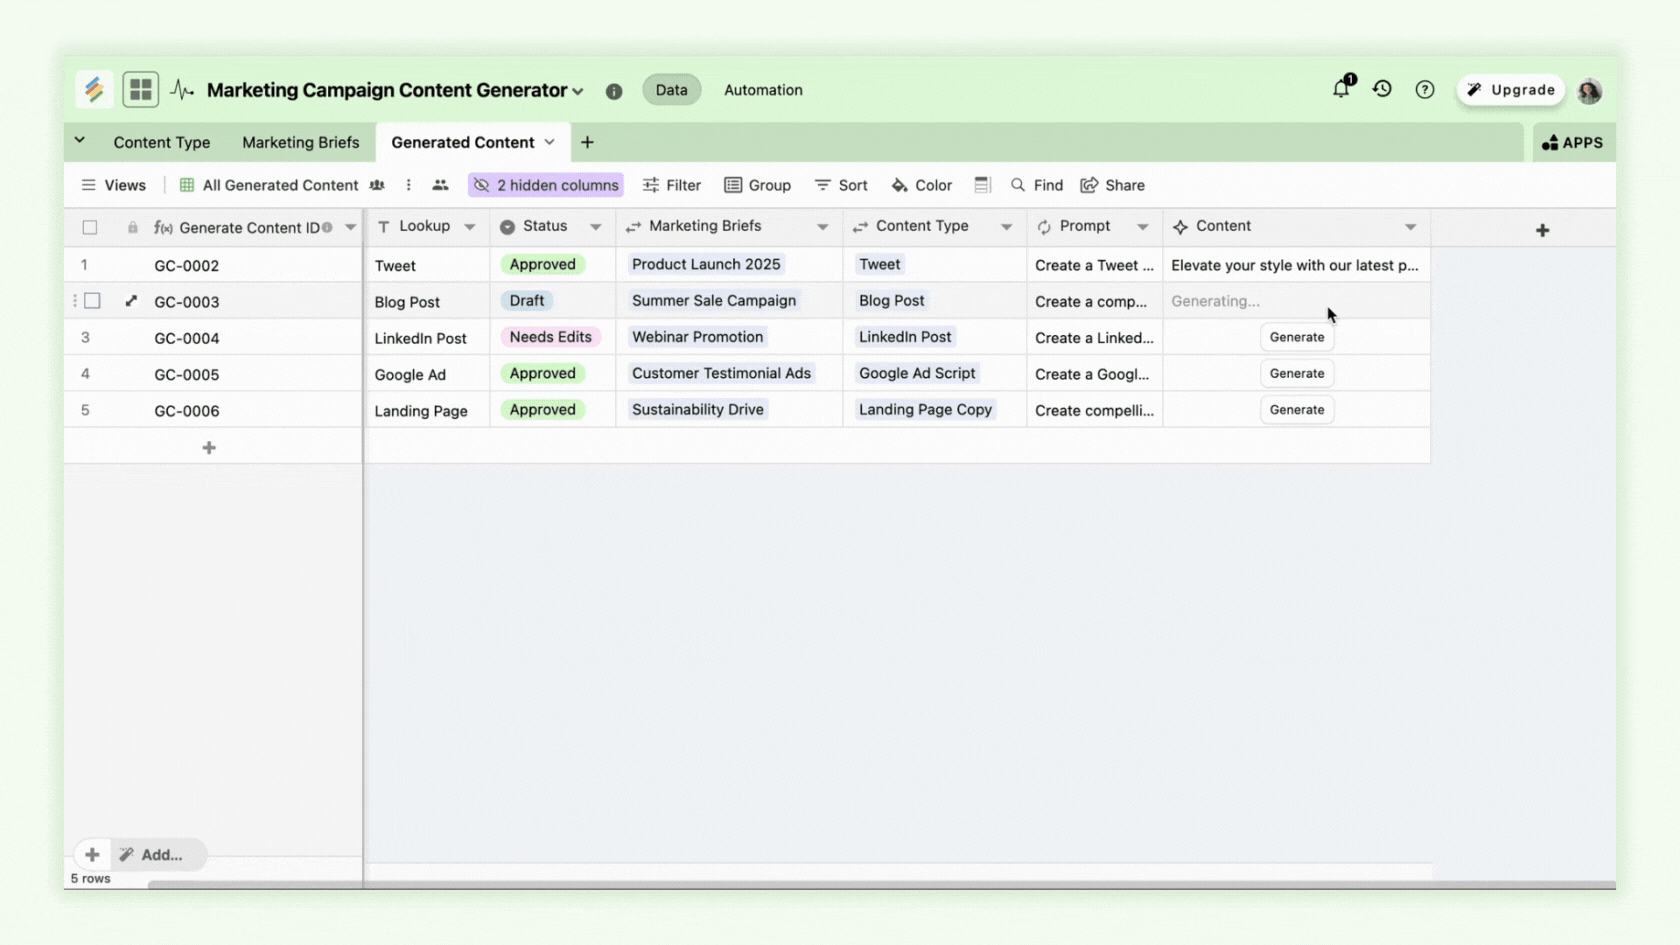1680x945 pixels.
Task: Collapse the tables list chevron
Action: point(80,141)
